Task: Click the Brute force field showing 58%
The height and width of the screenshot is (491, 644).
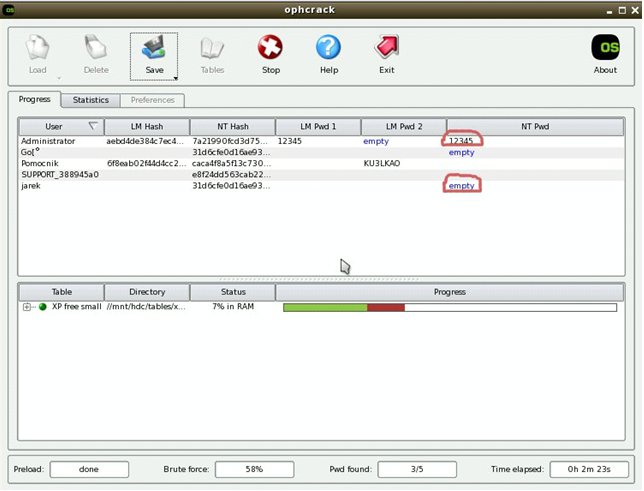Action: pyautogui.click(x=254, y=469)
